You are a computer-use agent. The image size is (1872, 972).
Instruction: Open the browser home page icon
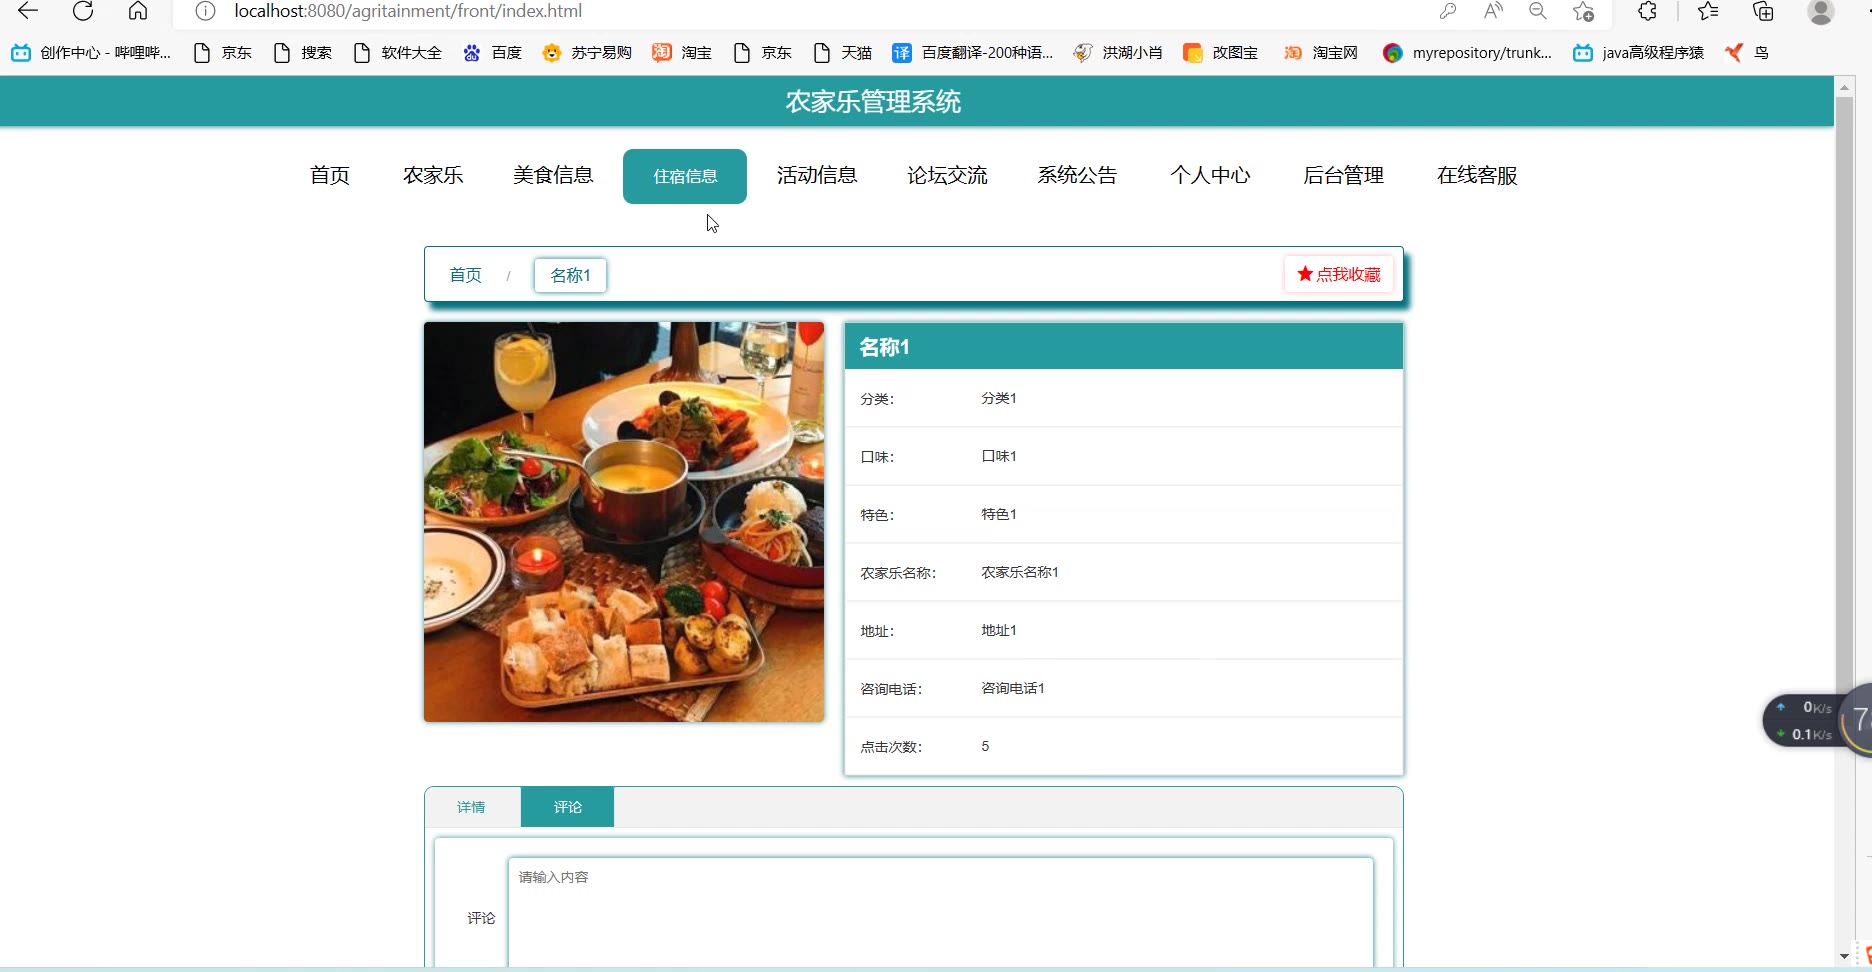point(138,11)
